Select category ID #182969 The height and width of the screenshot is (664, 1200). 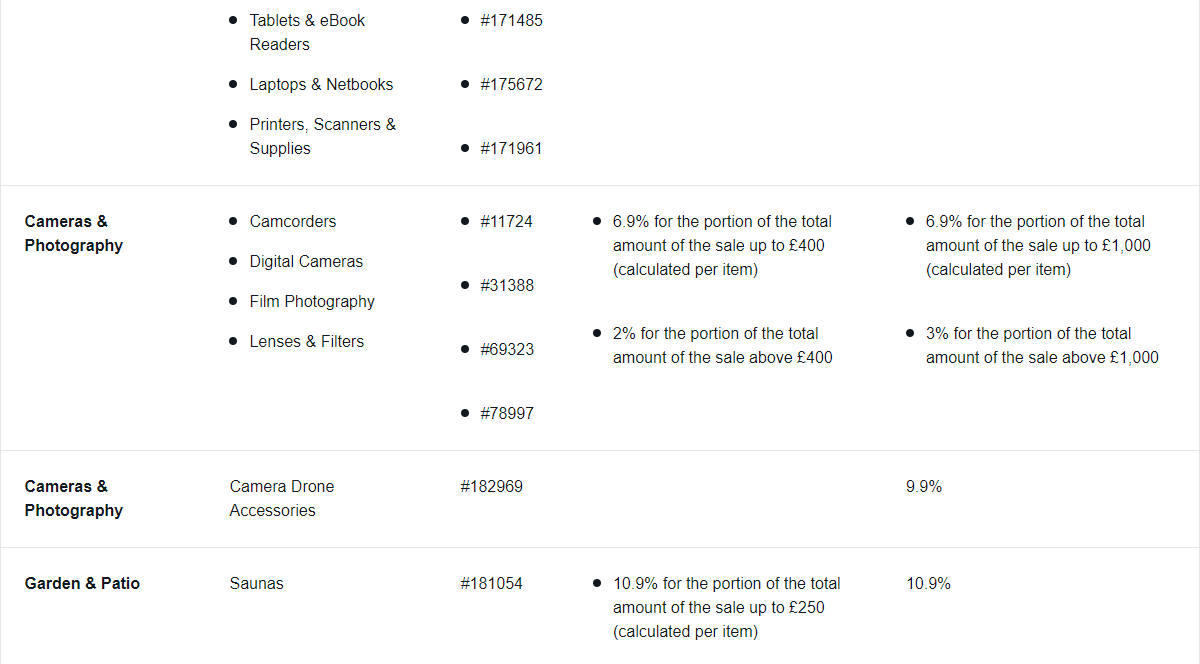[x=491, y=486]
